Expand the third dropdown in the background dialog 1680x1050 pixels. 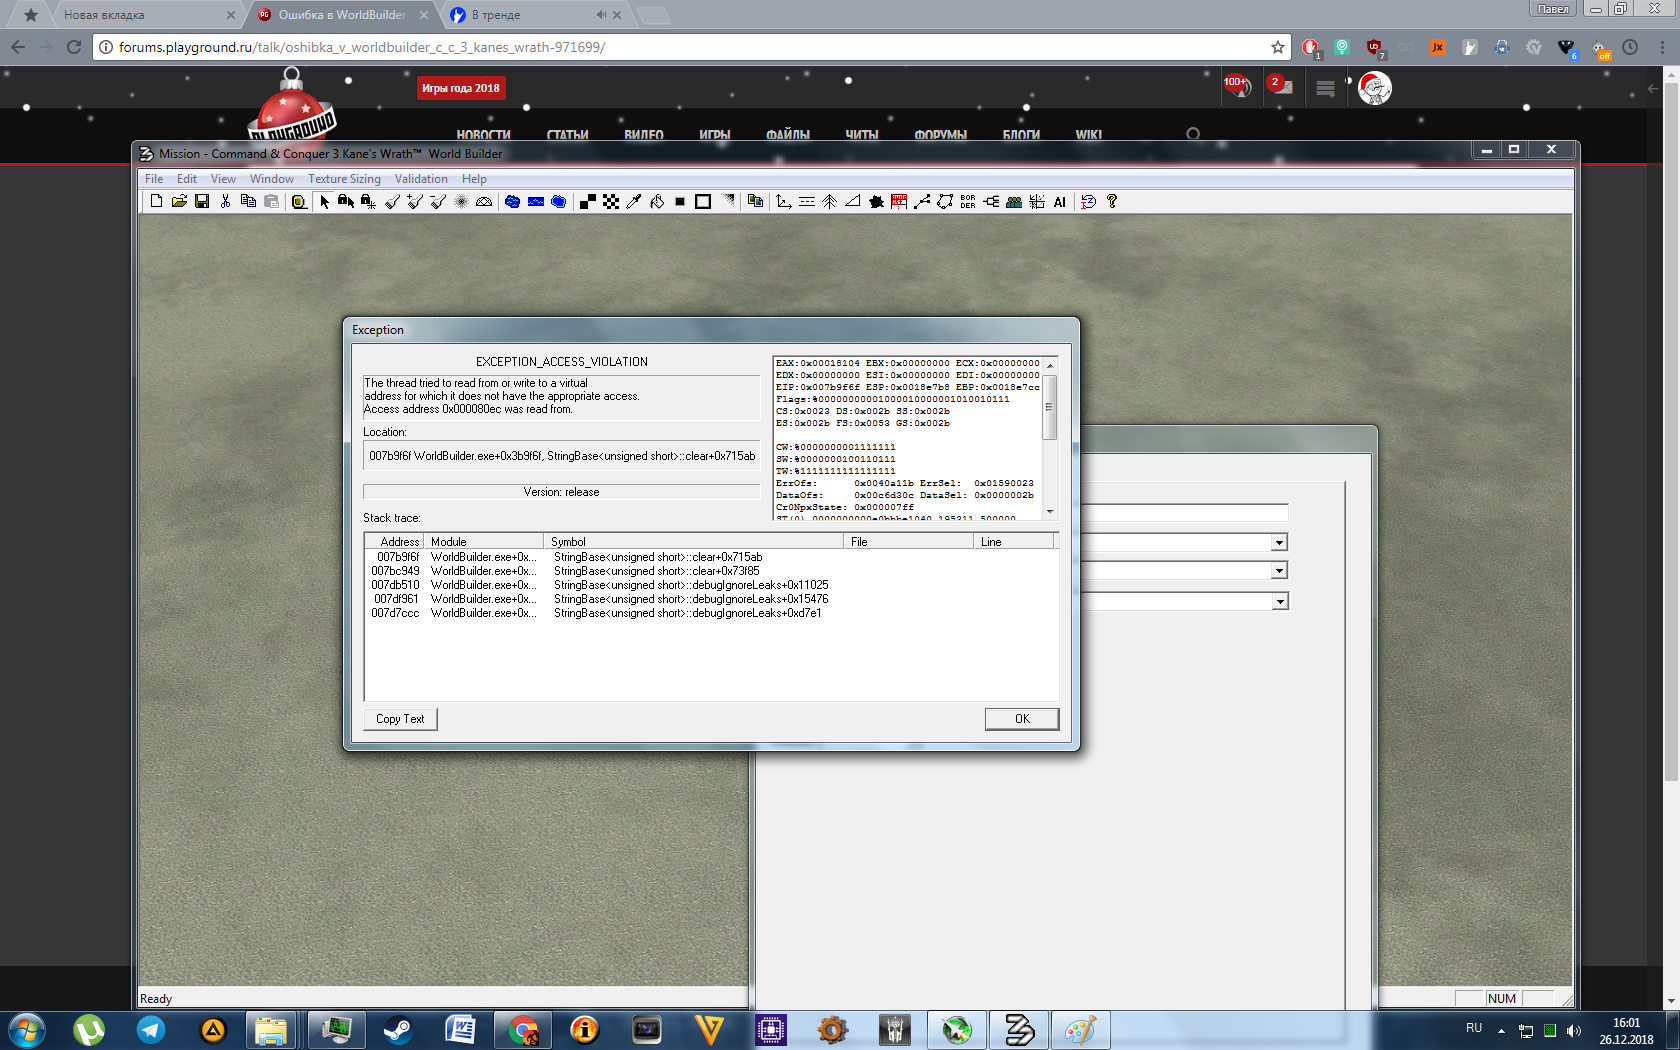click(1279, 602)
